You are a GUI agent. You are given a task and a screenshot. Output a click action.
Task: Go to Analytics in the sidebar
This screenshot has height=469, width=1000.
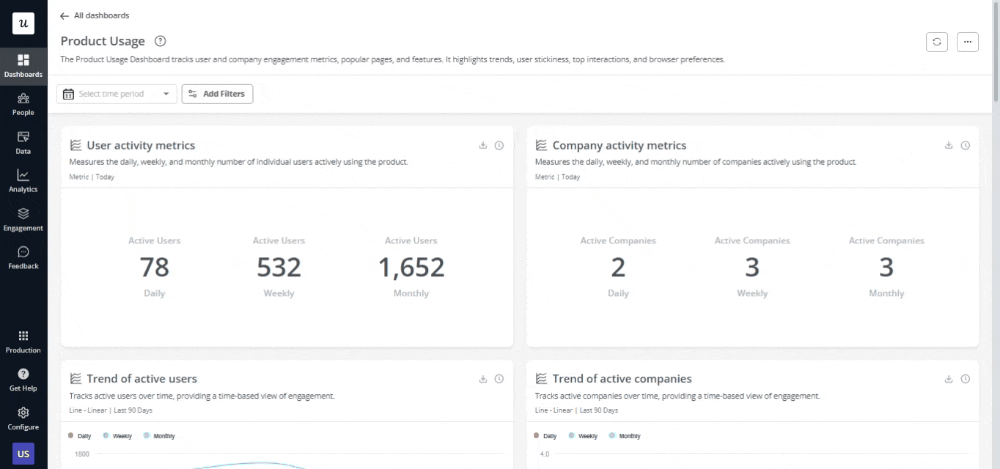click(23, 180)
